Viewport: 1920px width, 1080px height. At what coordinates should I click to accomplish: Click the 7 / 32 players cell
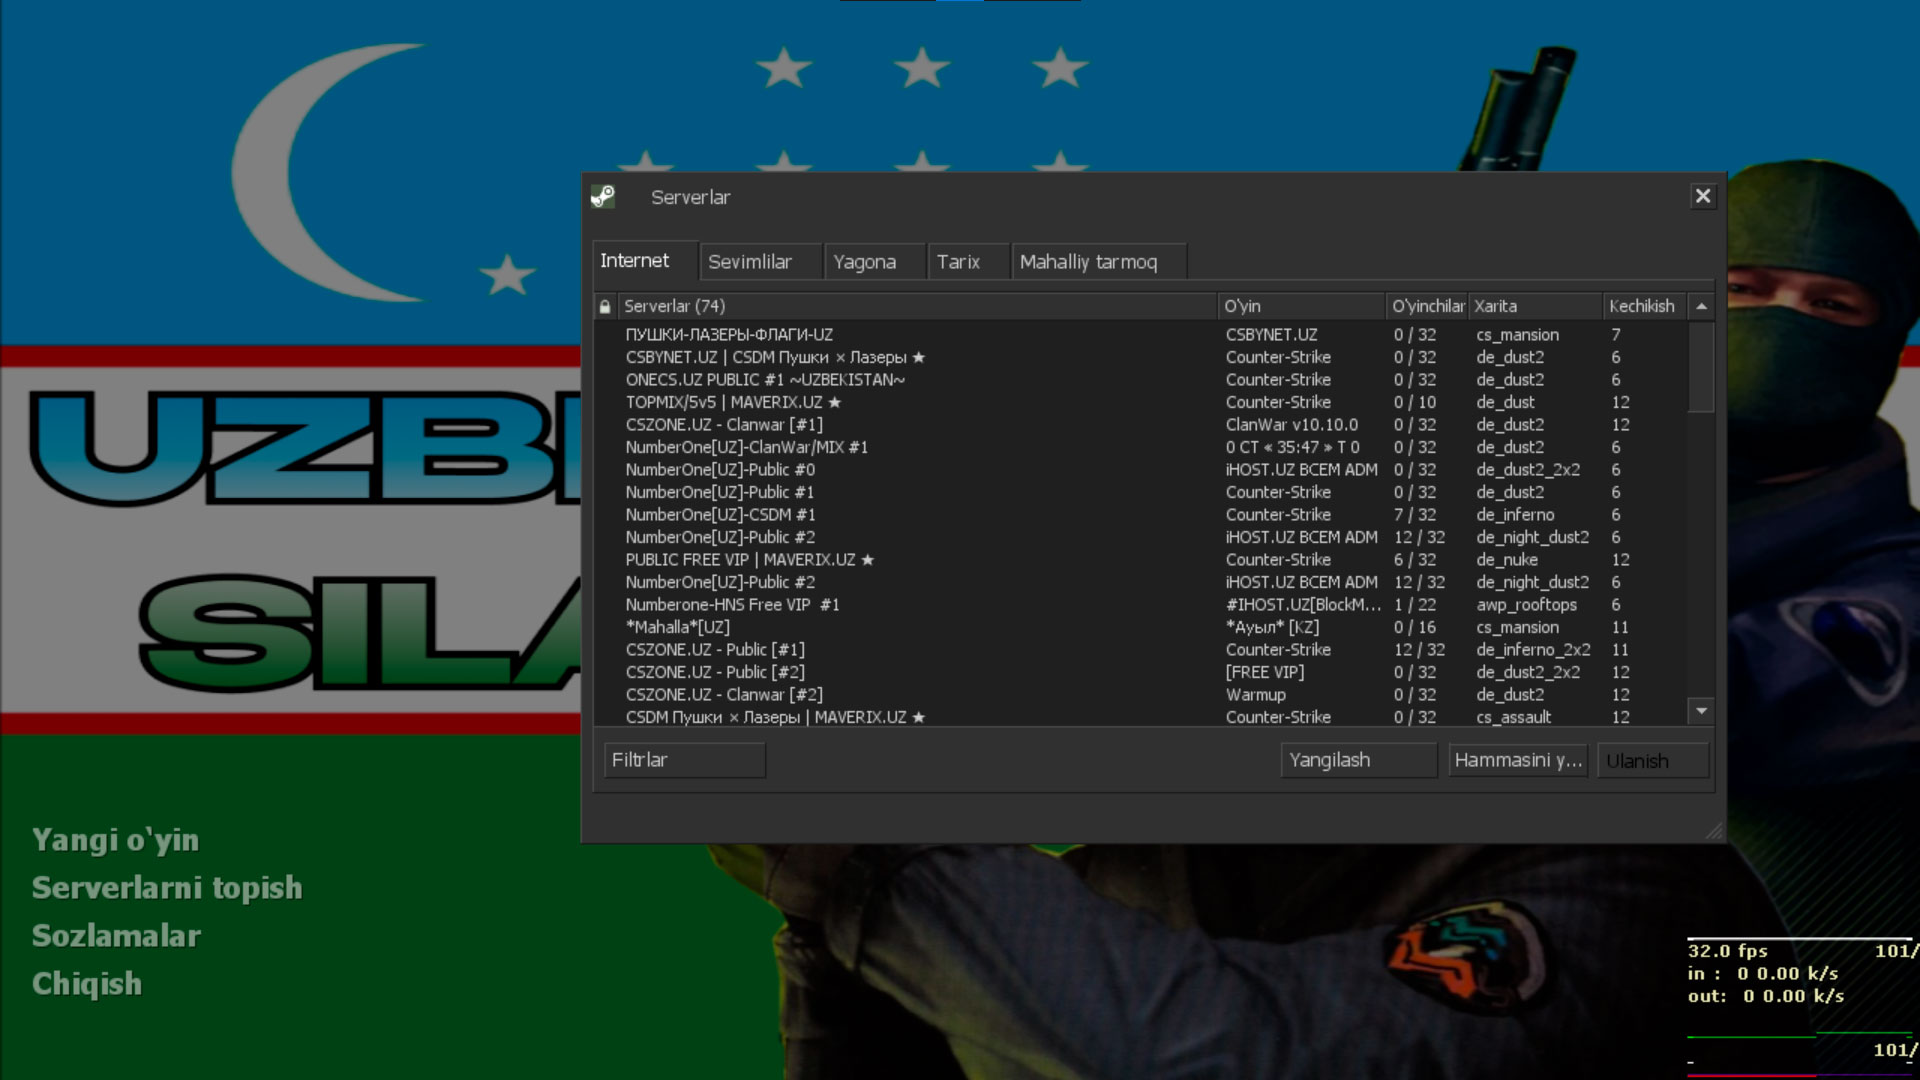tap(1415, 515)
